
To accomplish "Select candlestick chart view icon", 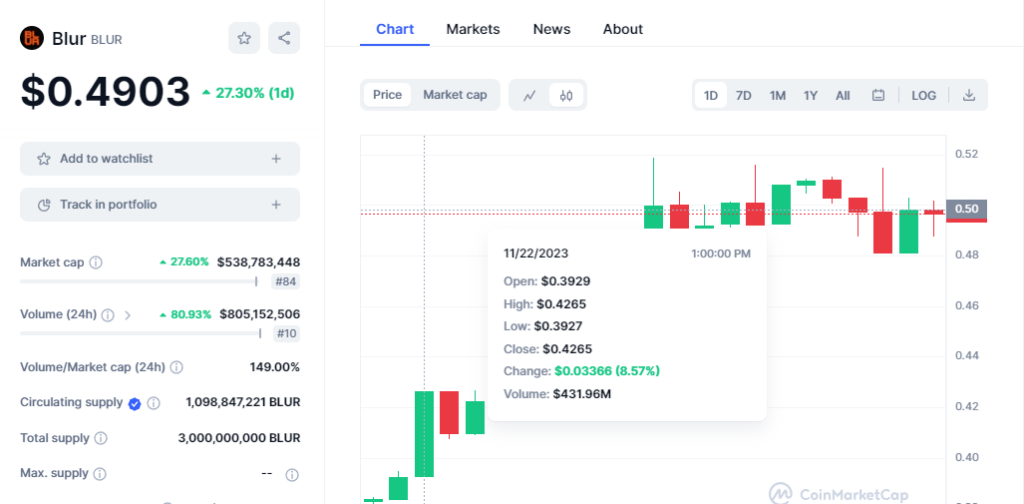I will tap(566, 95).
